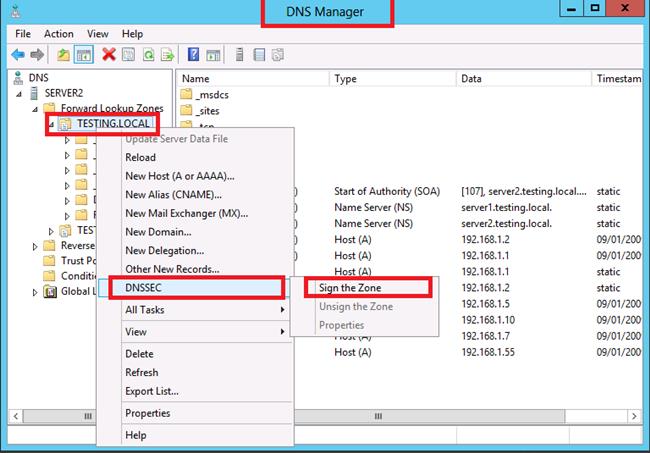Open the View menu in the menu bar
The height and width of the screenshot is (453, 650).
point(97,34)
